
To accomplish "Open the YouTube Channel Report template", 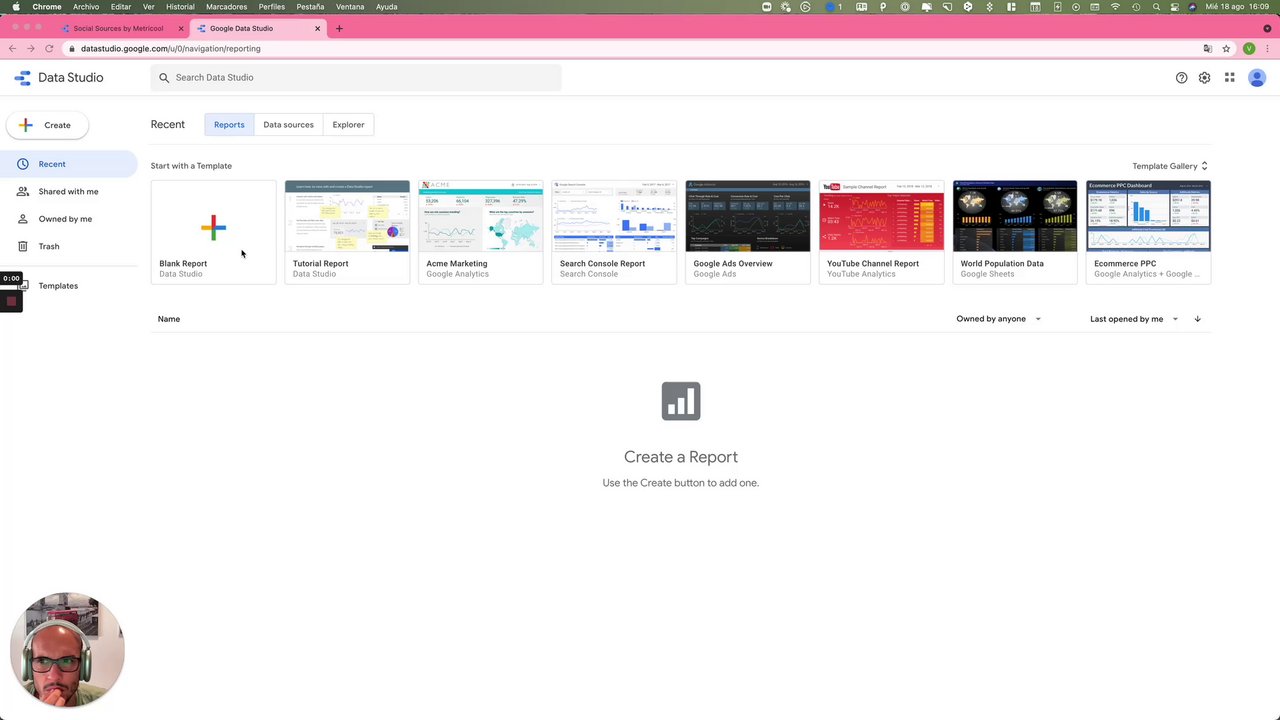I will tap(881, 232).
